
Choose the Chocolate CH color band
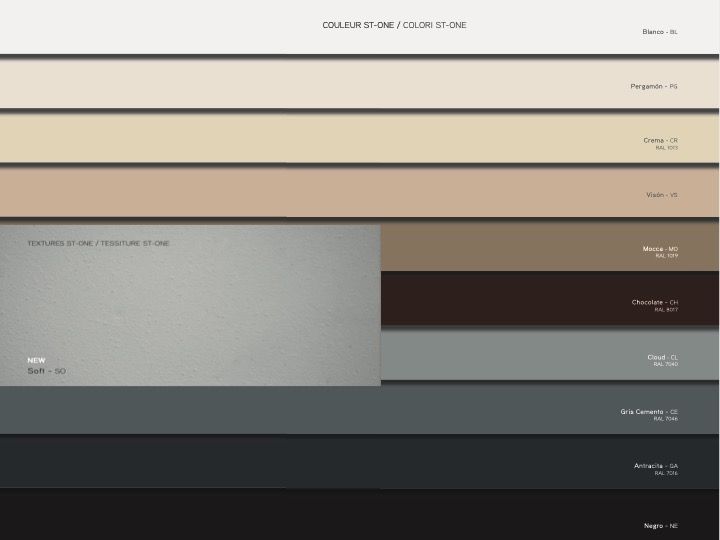pos(550,300)
